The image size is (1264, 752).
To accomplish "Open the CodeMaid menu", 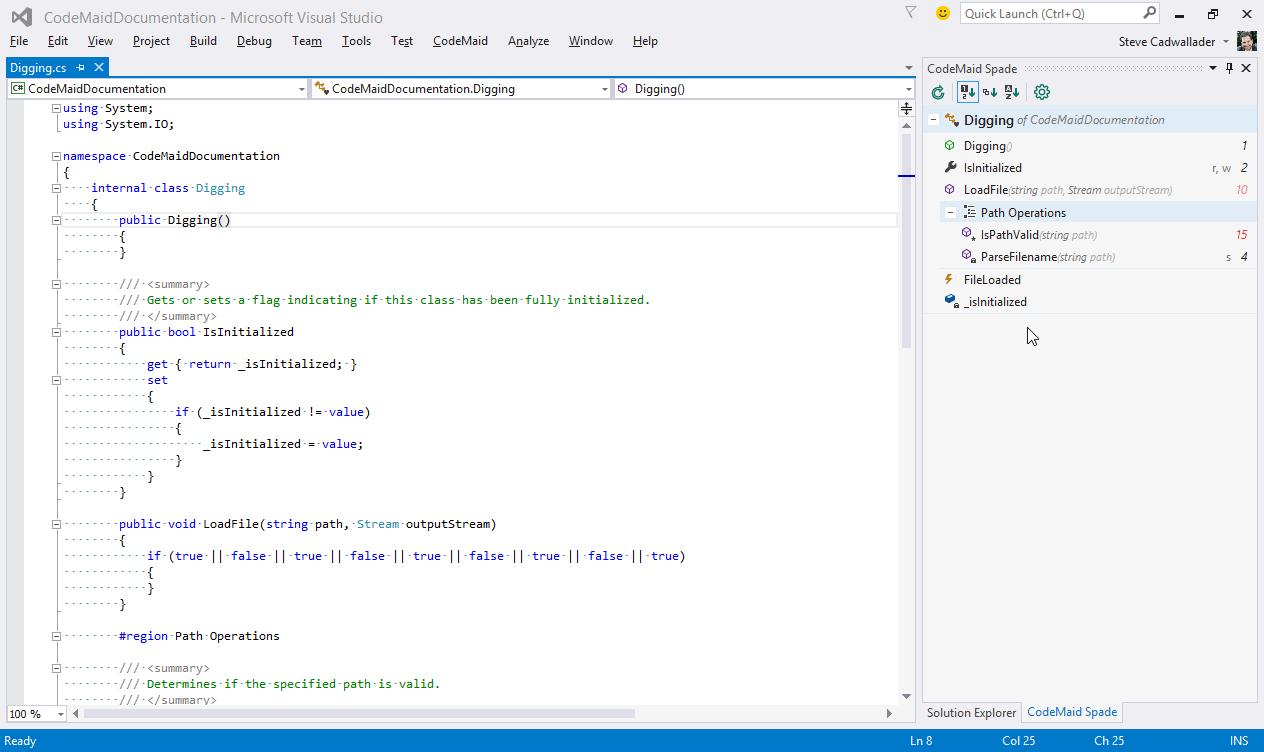I will tap(460, 41).
